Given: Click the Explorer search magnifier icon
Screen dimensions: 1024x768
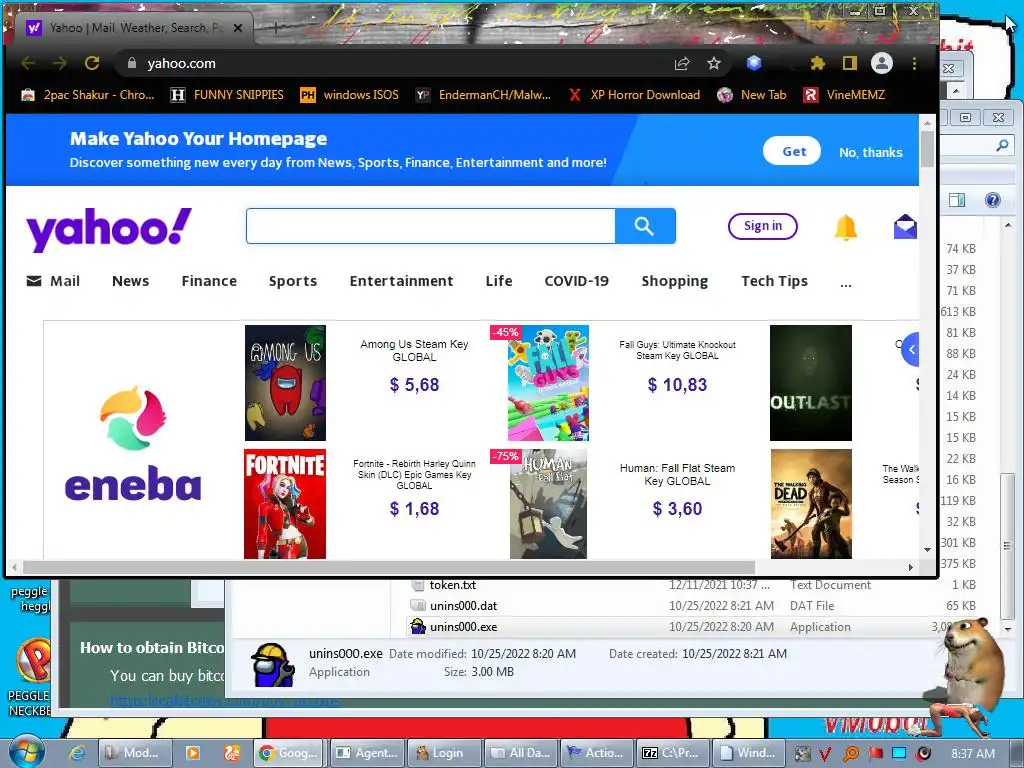Looking at the screenshot, I should pyautogui.click(x=1001, y=146).
